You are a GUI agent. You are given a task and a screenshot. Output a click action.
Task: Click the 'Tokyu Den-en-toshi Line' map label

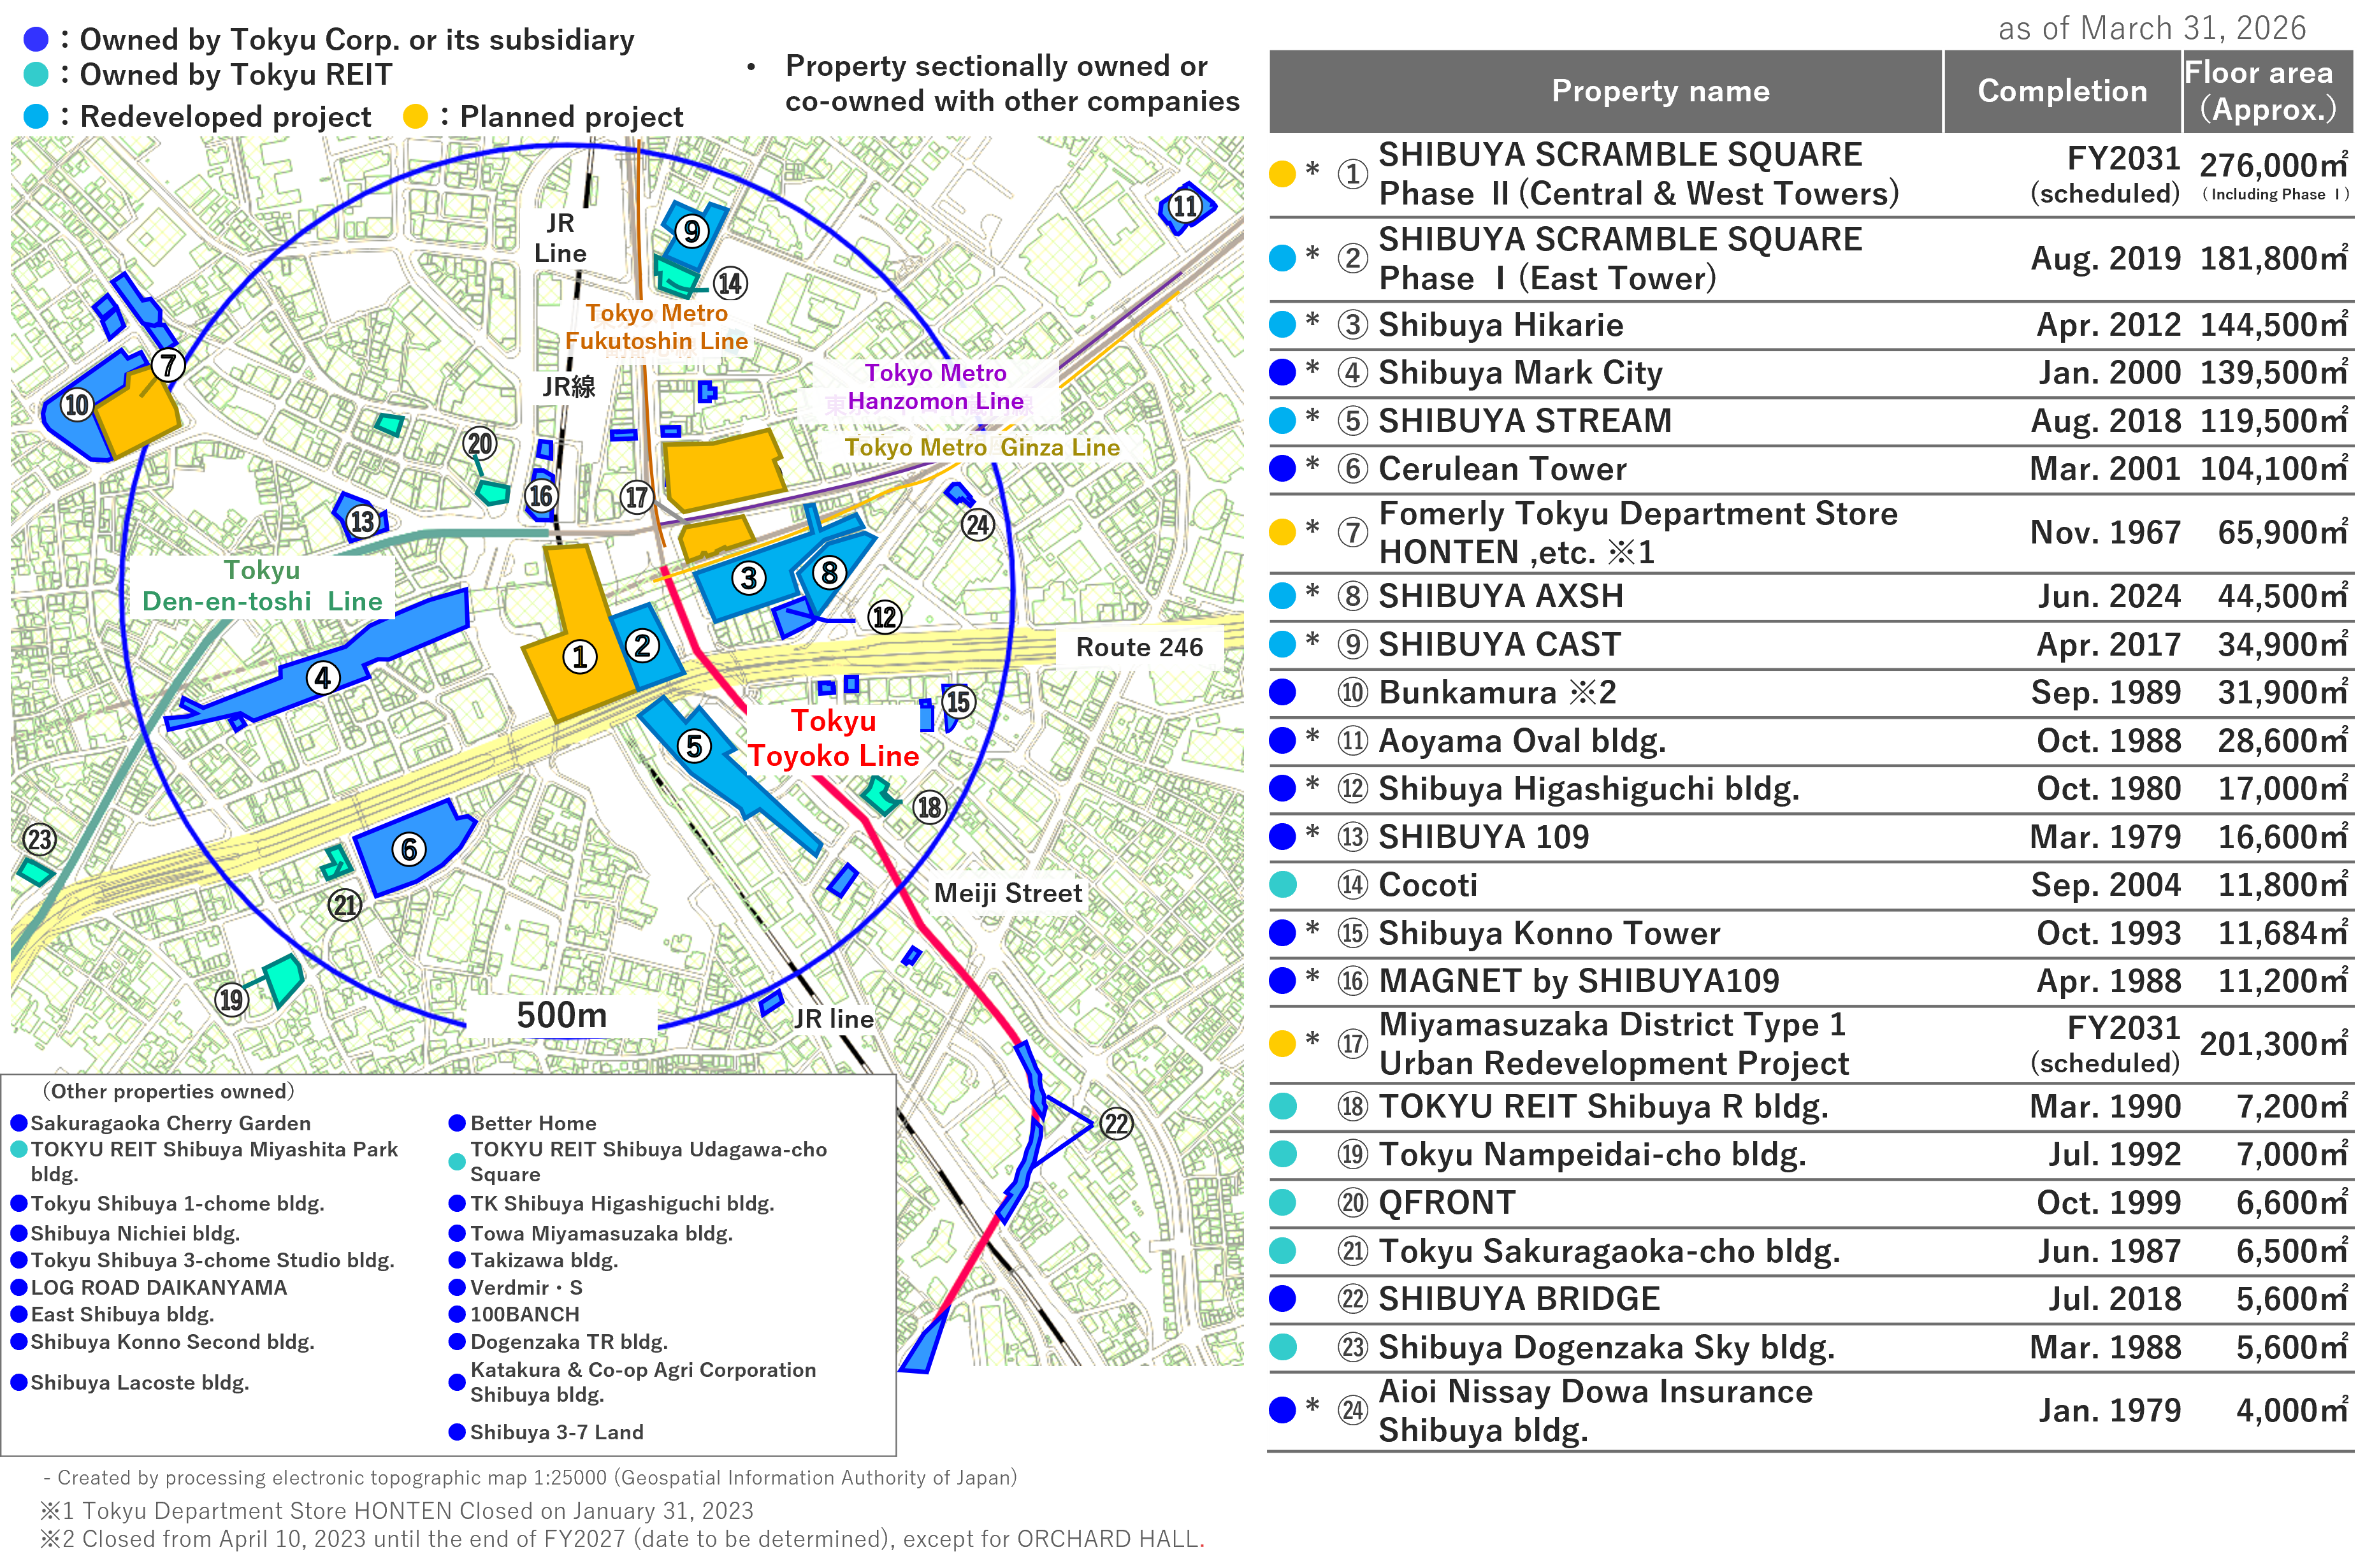pyautogui.click(x=262, y=586)
